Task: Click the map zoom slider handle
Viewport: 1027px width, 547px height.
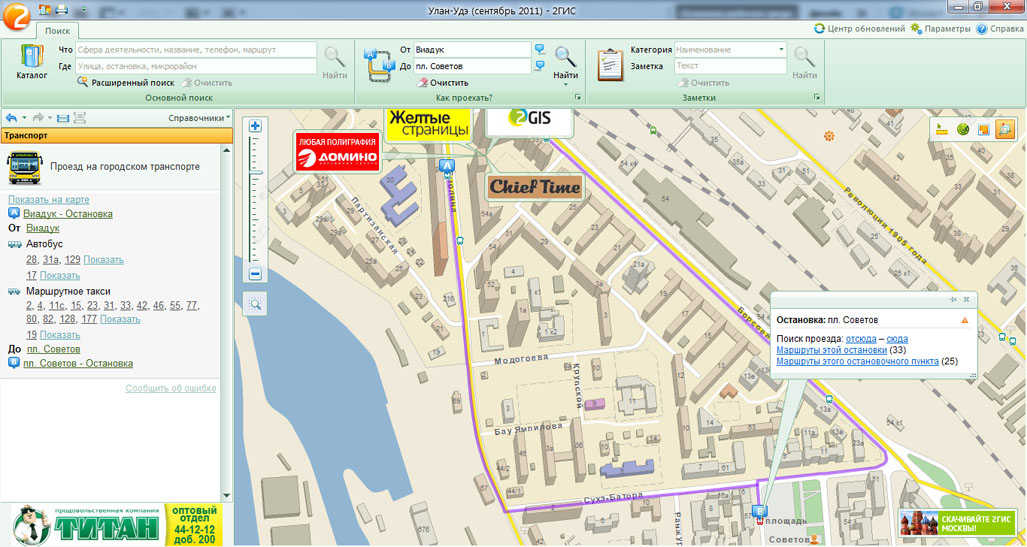Action: [x=255, y=172]
